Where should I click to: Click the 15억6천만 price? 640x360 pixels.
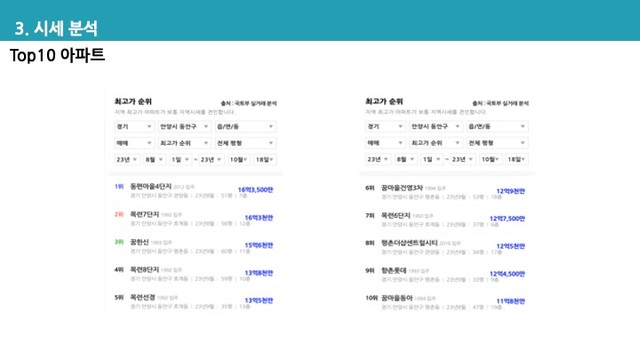(x=259, y=245)
